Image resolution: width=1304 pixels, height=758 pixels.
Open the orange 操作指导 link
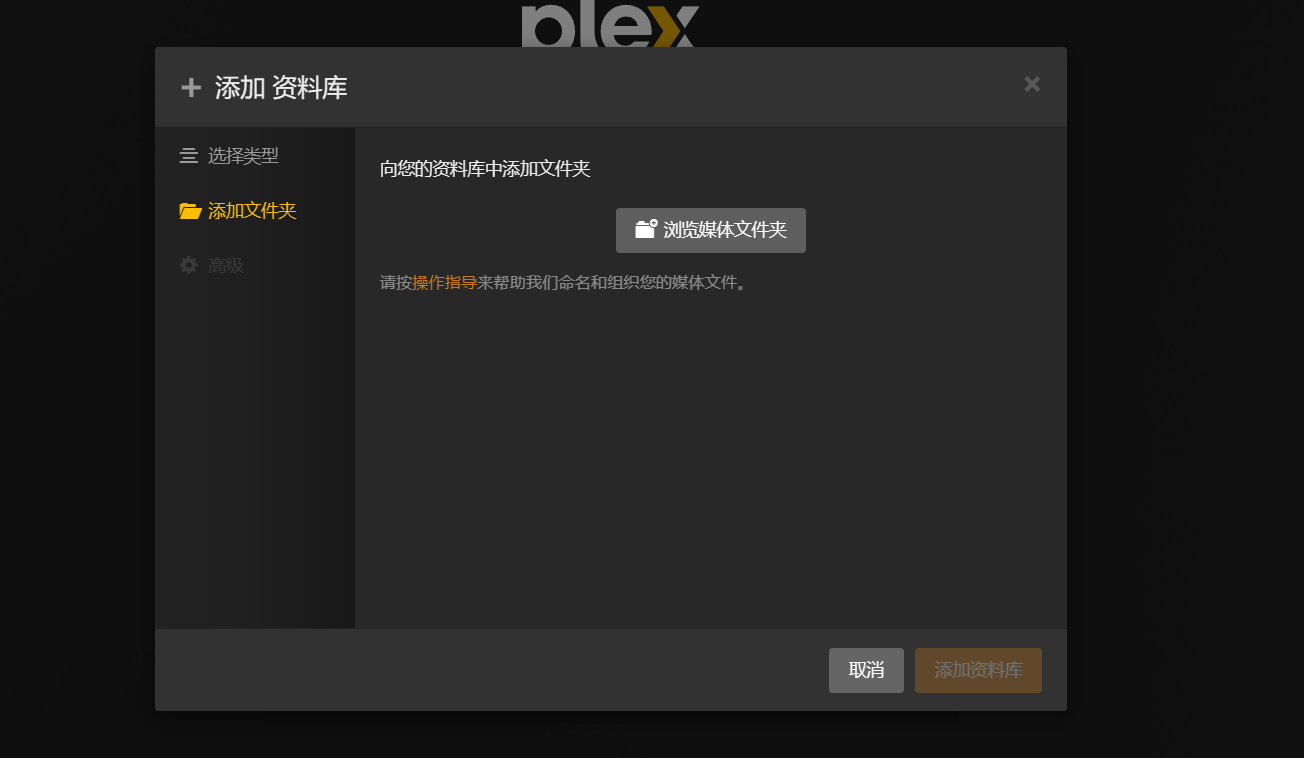point(444,283)
